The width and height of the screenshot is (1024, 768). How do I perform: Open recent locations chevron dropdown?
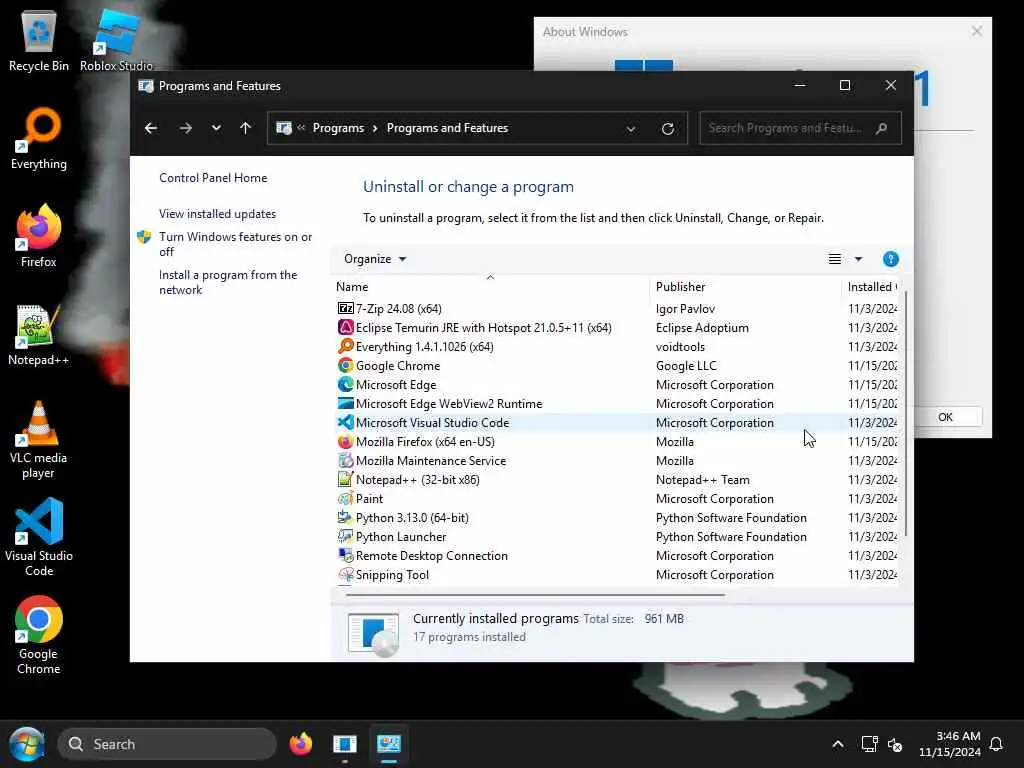(216, 128)
